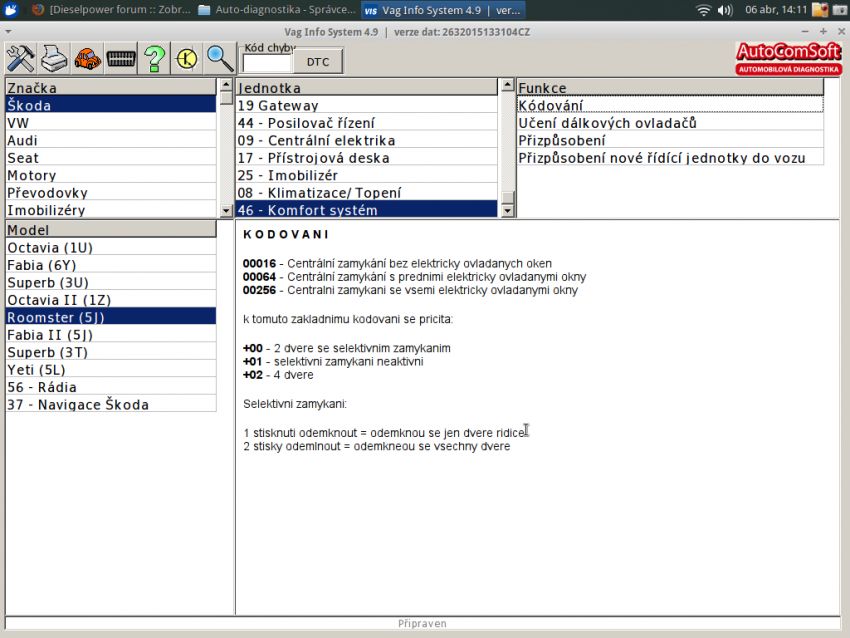This screenshot has width=850, height=638.
Task: Focus the Kód chyby input field
Action: pos(268,63)
